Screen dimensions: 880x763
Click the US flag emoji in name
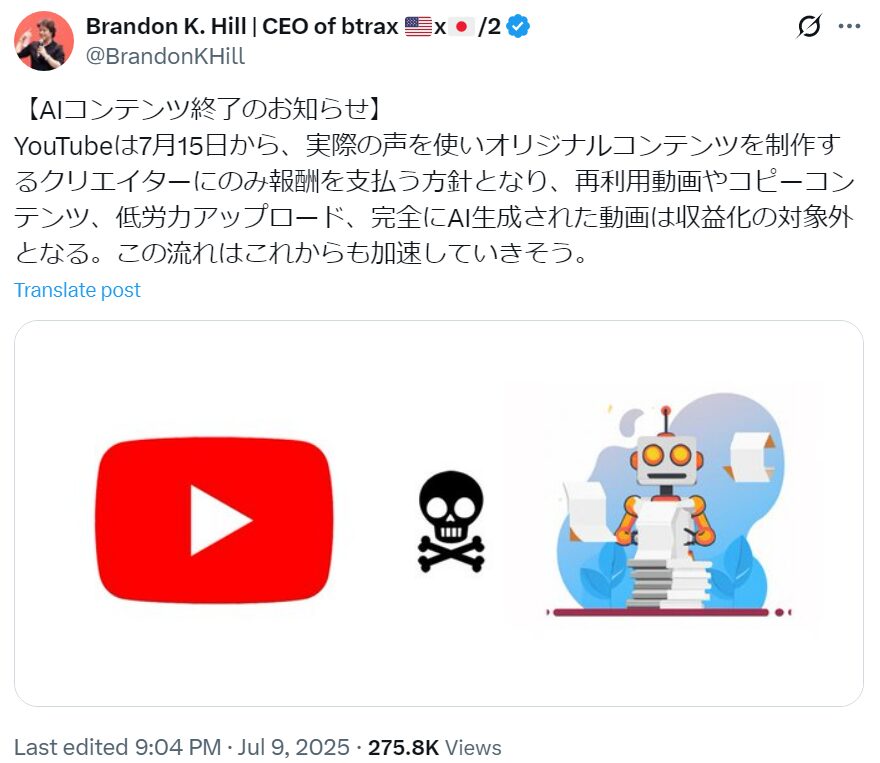(418, 26)
